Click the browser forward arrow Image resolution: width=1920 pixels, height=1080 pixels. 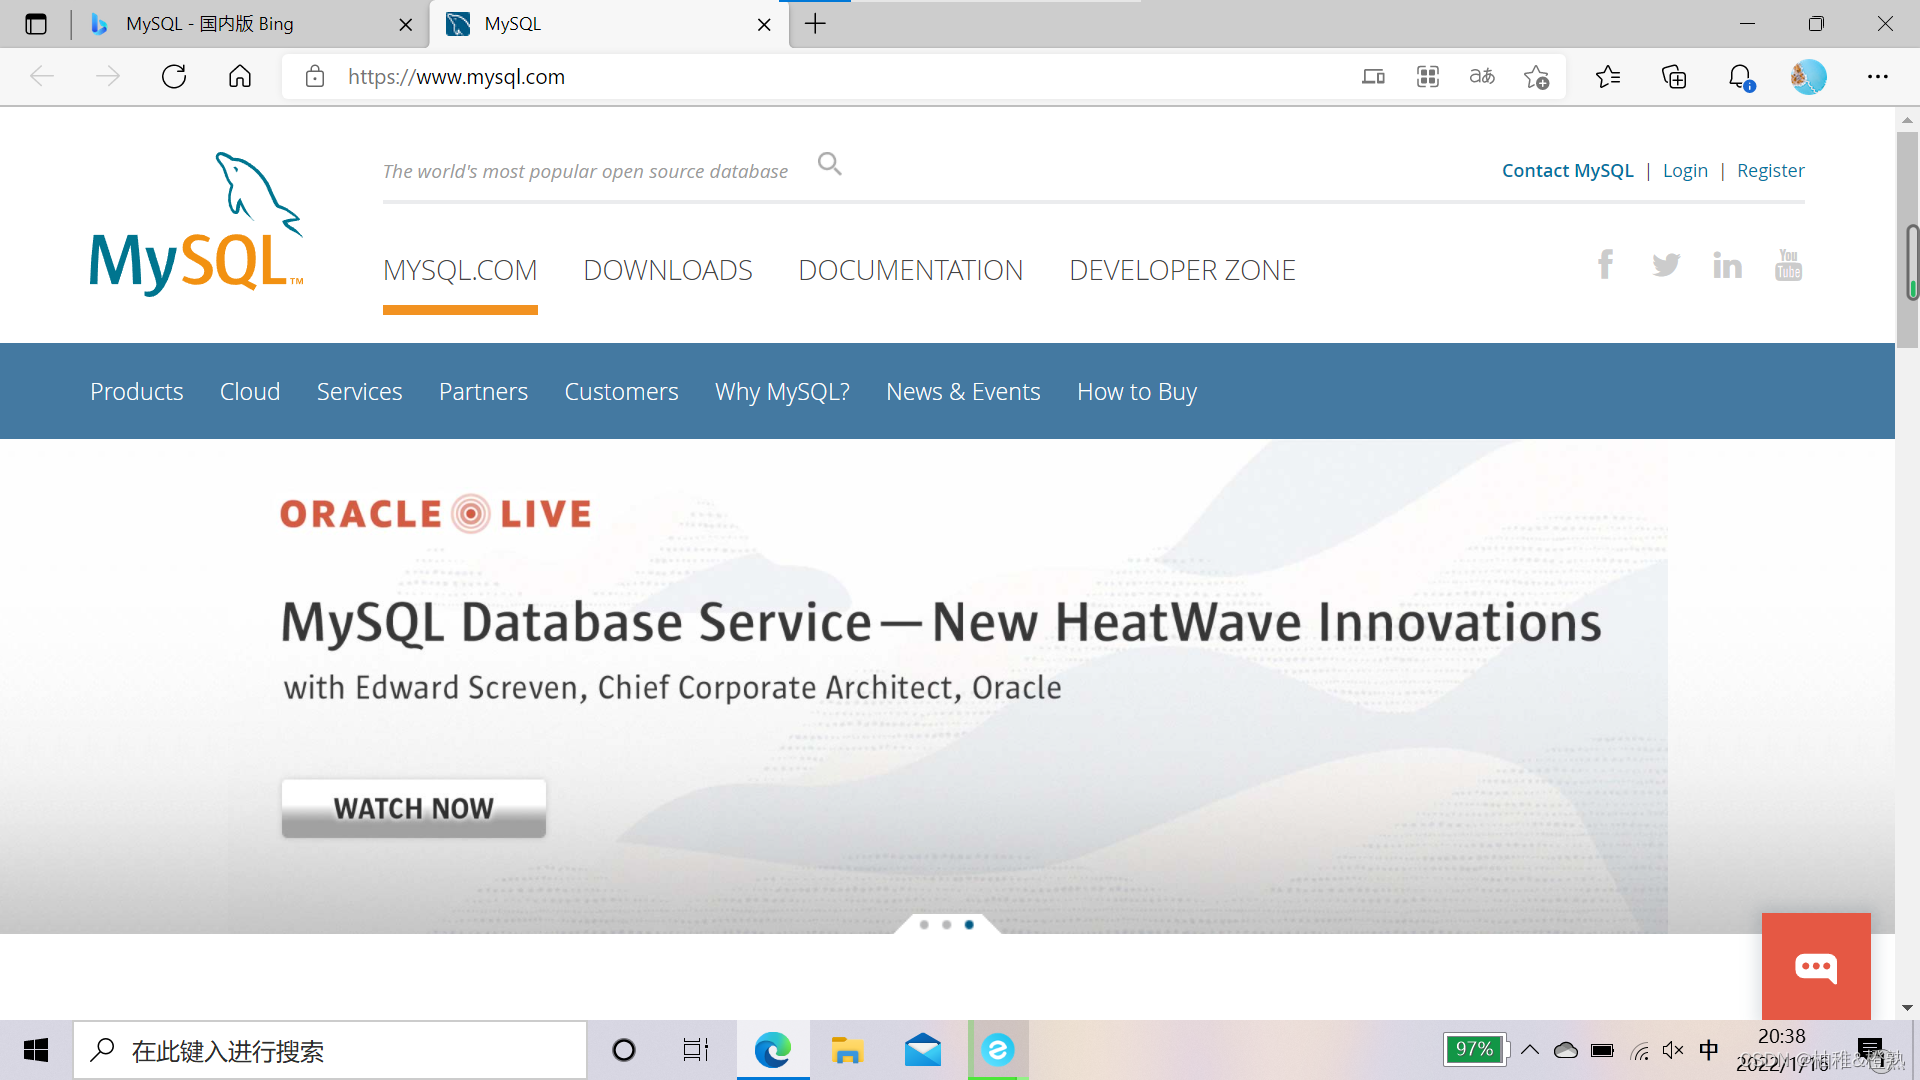click(x=108, y=77)
